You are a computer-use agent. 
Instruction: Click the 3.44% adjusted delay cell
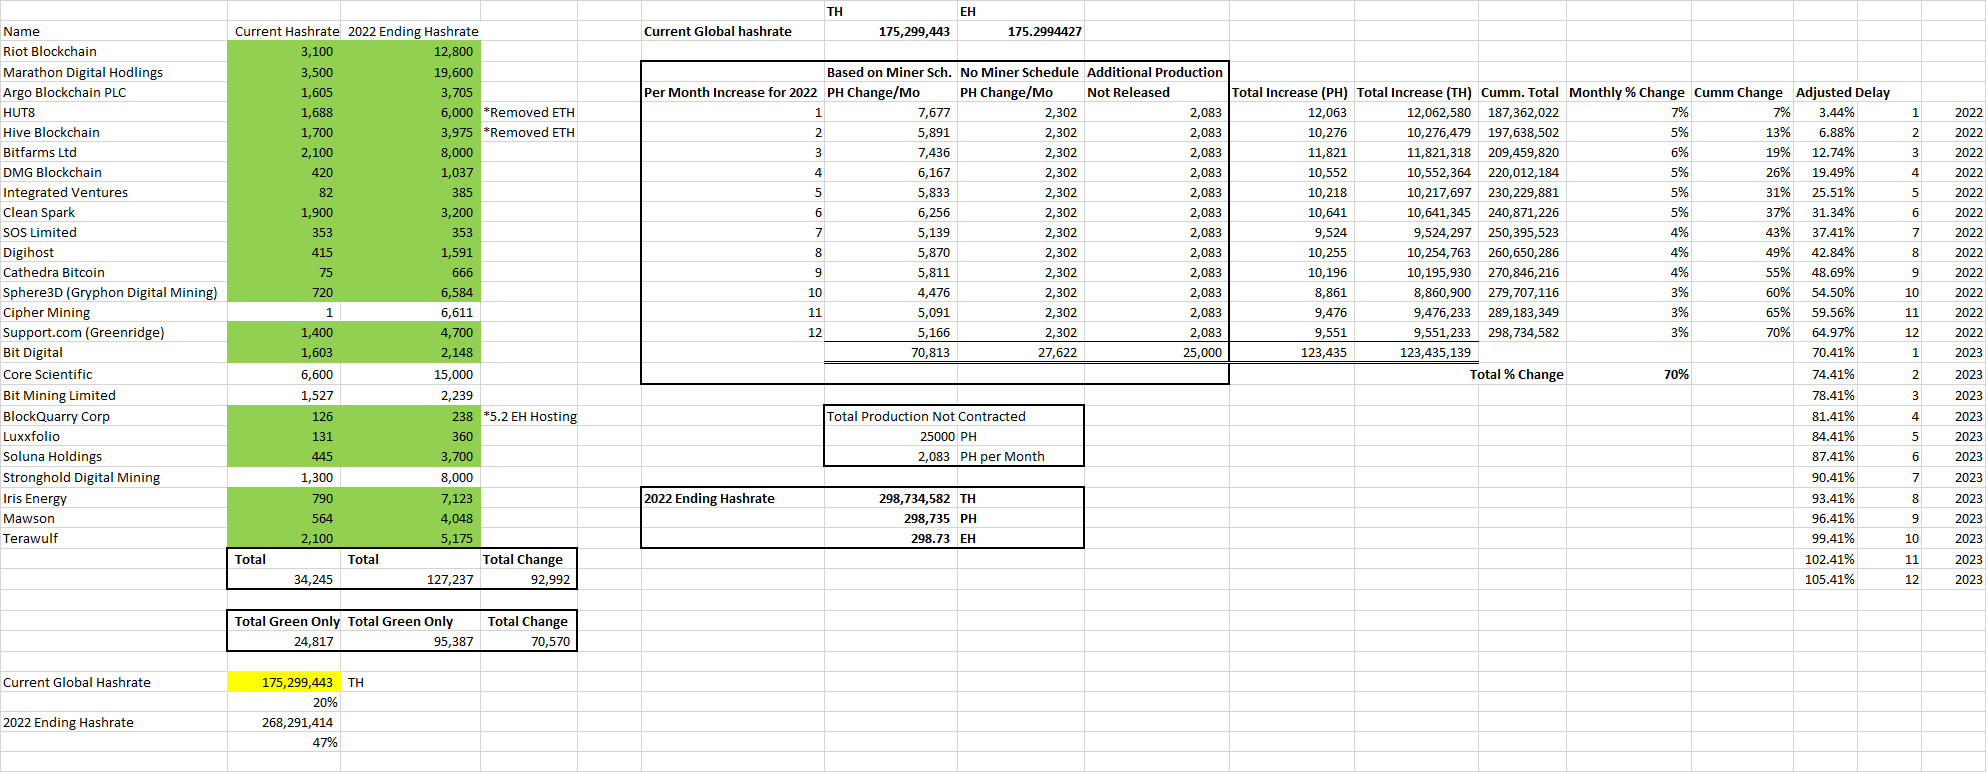(x=1836, y=112)
